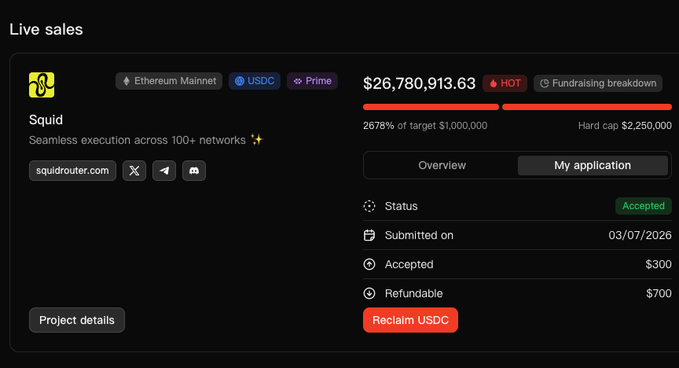The width and height of the screenshot is (679, 368).
Task: Click the Prime tier tag
Action: click(x=312, y=81)
